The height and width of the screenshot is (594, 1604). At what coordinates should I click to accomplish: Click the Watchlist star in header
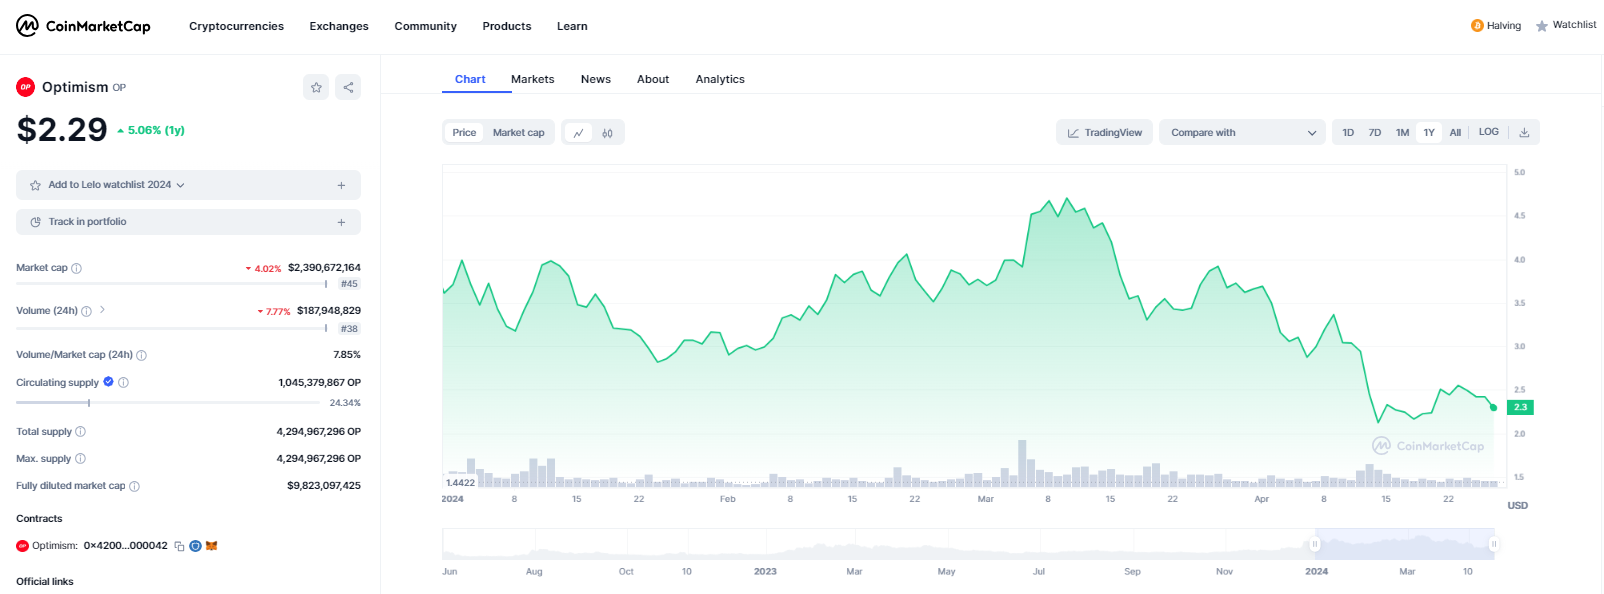pyautogui.click(x=1542, y=26)
